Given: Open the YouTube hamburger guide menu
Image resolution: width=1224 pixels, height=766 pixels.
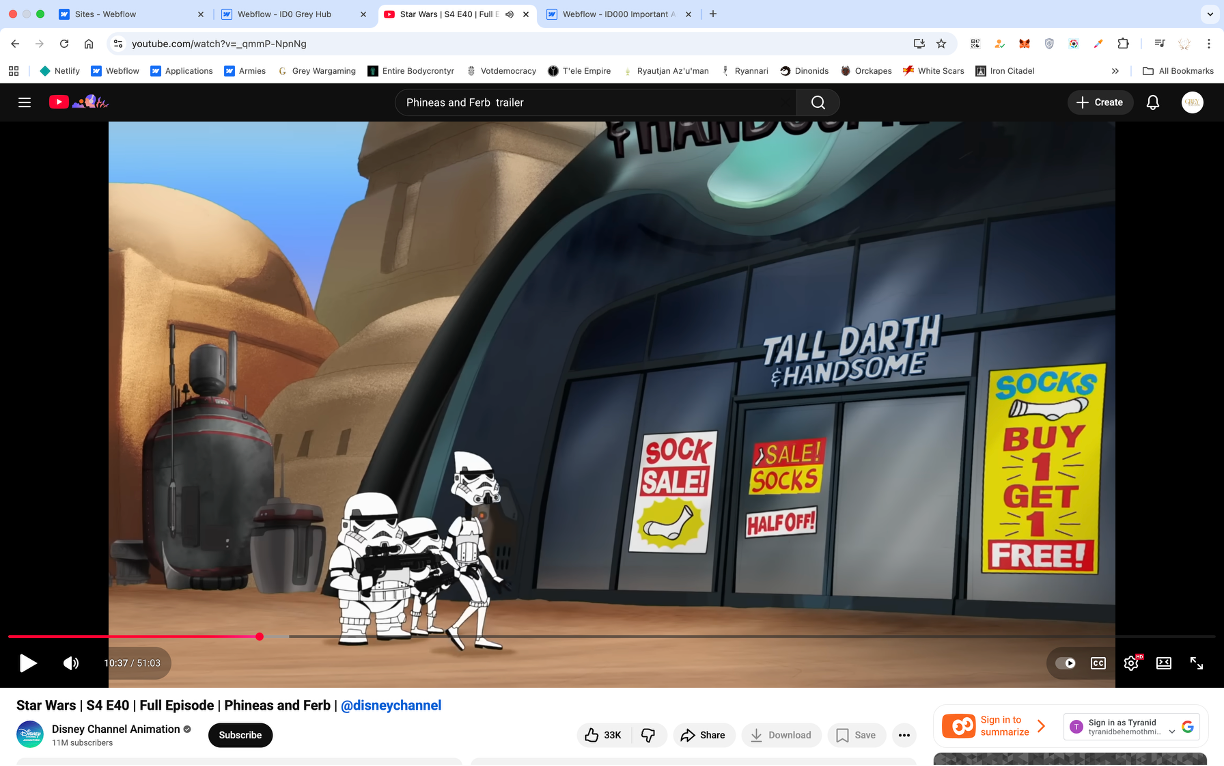Looking at the screenshot, I should [25, 102].
